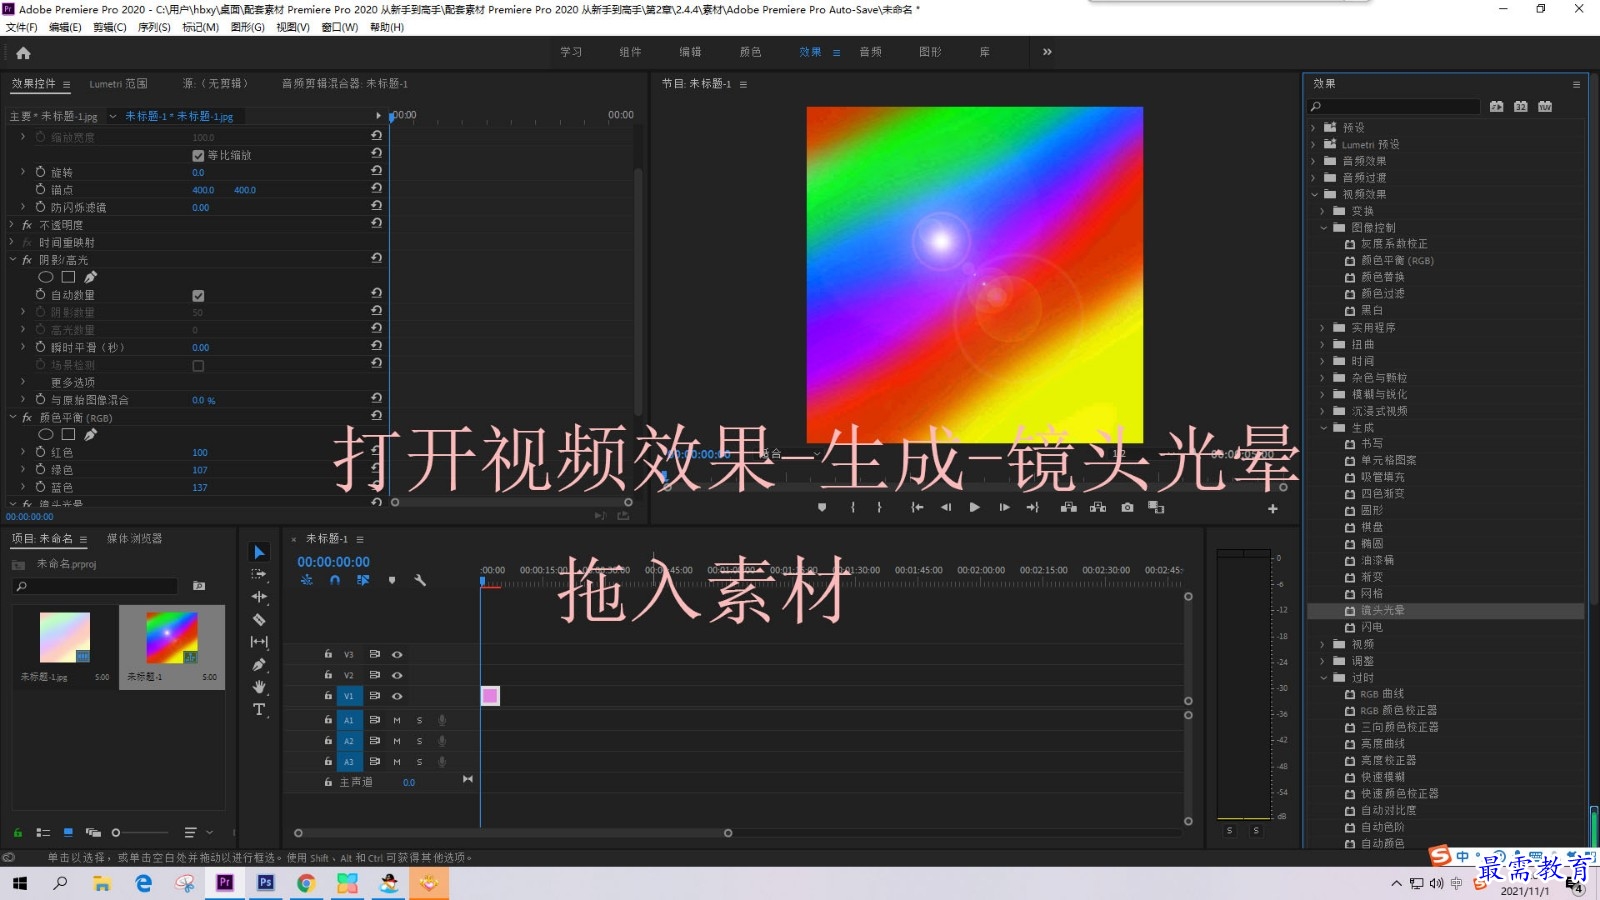
Task: Select the 四色渐变 effect
Action: point(1382,493)
